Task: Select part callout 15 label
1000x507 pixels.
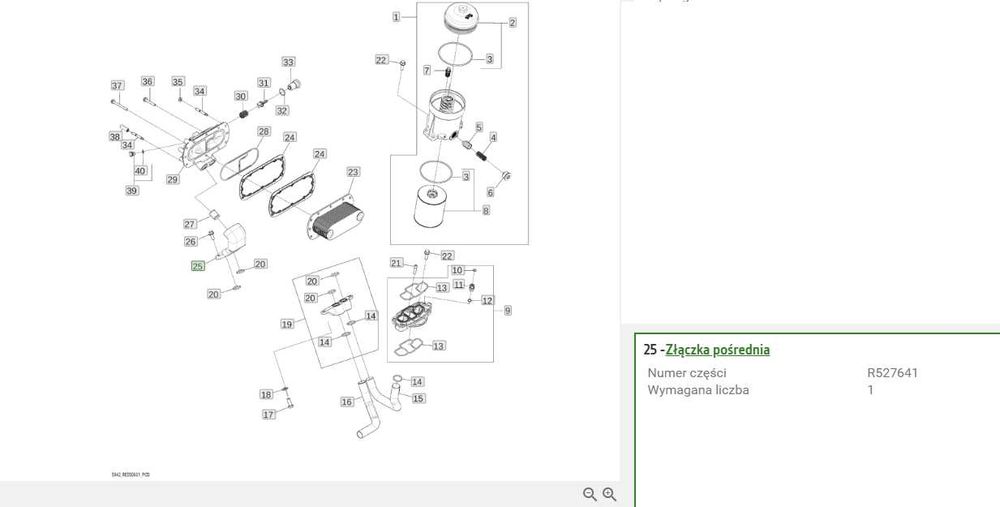Action: (418, 399)
